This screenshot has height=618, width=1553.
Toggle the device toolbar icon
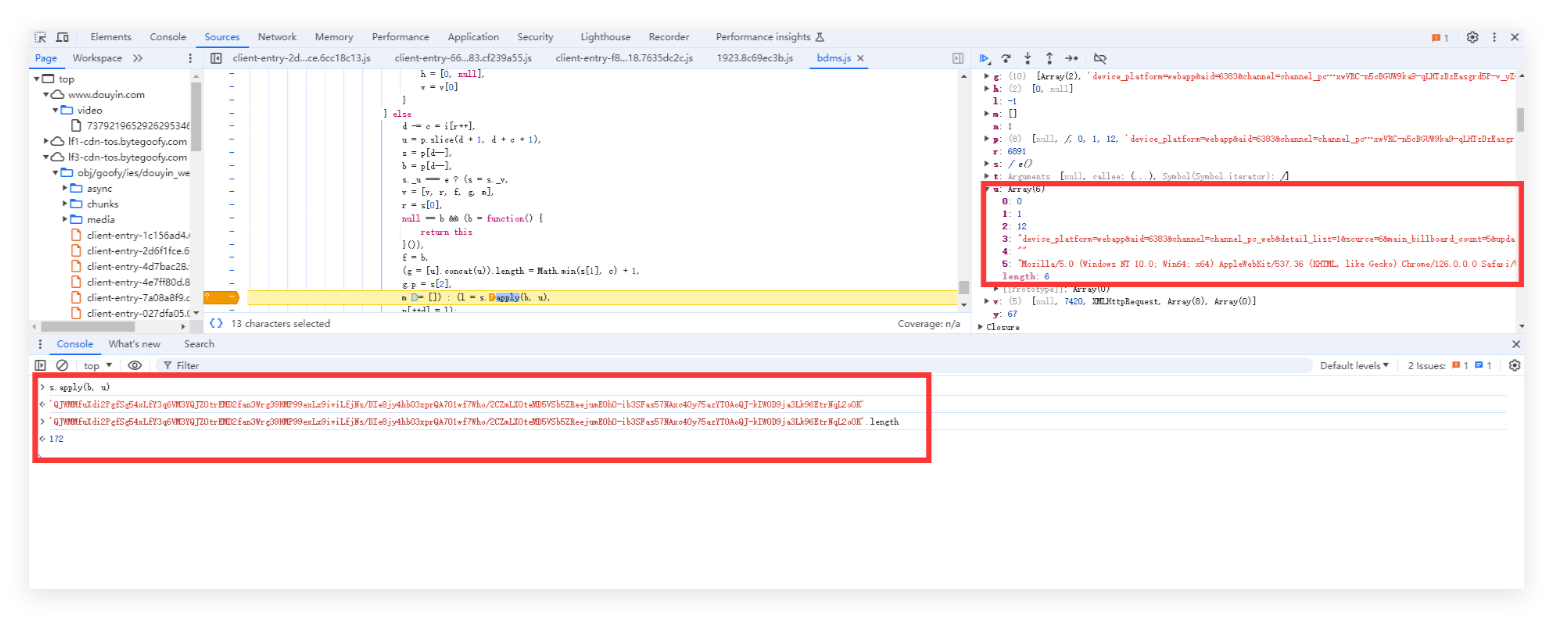pyautogui.click(x=62, y=37)
